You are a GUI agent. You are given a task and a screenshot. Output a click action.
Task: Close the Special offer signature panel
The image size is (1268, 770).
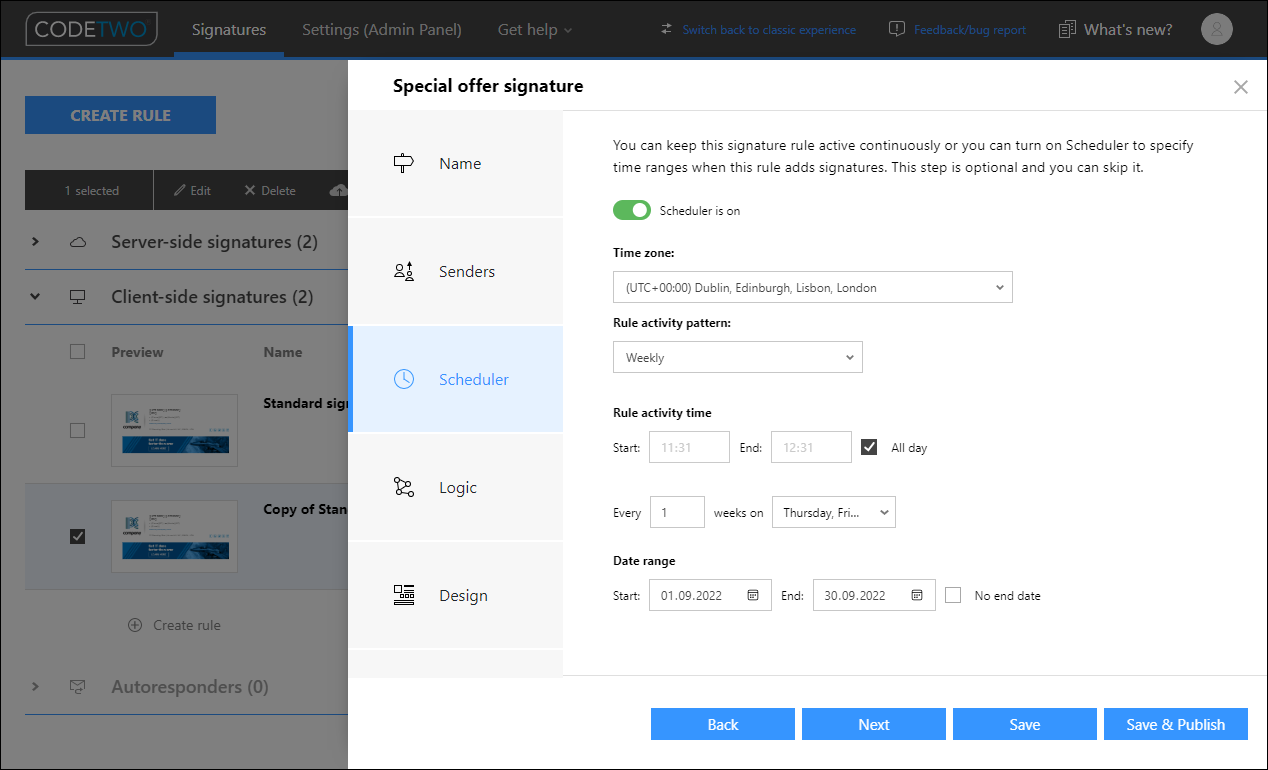(1241, 87)
